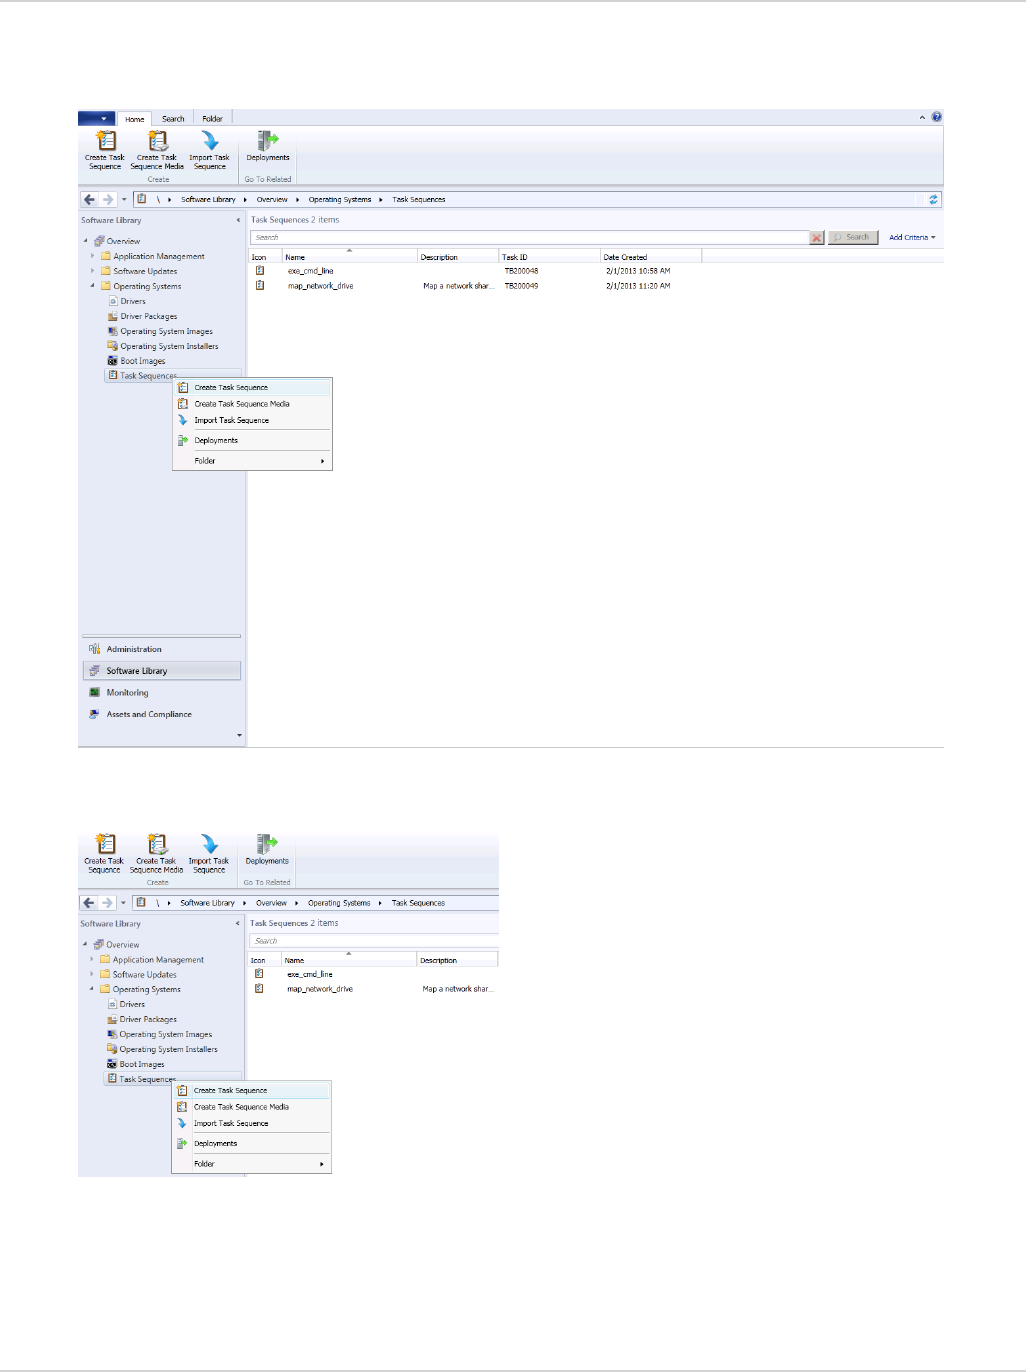Click Software Library breadcrumb in top screenshot
The image size is (1027, 1372).
click(208, 200)
